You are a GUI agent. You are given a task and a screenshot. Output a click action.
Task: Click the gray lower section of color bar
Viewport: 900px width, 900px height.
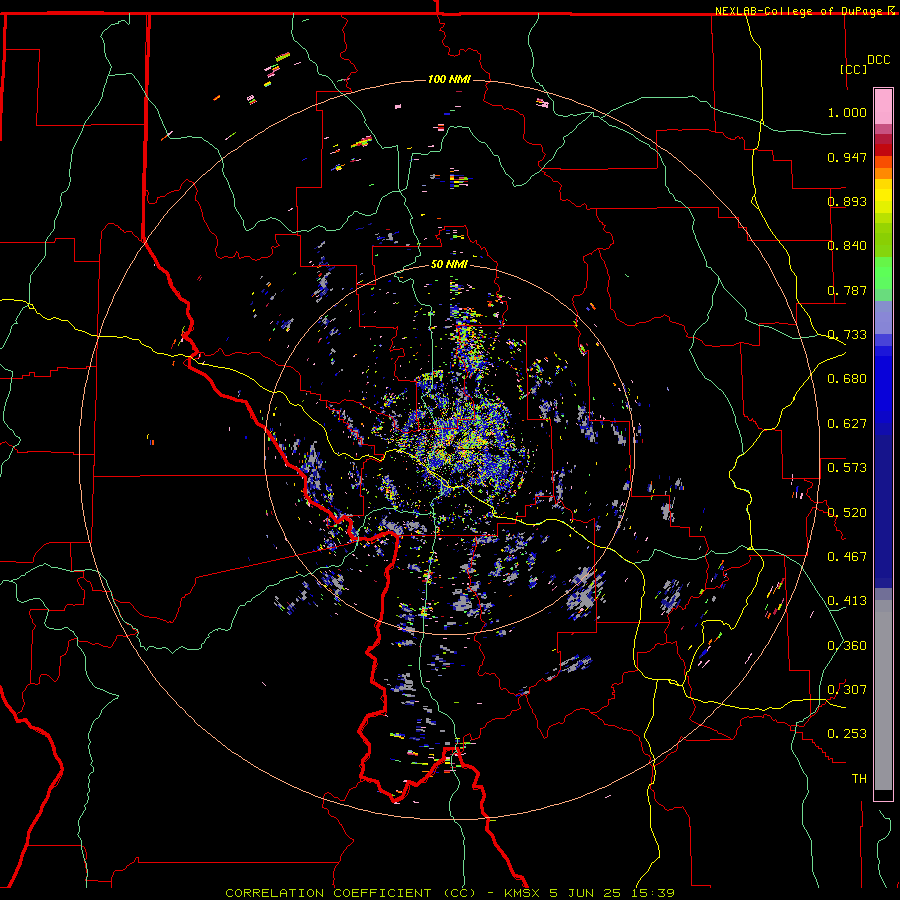click(x=883, y=695)
